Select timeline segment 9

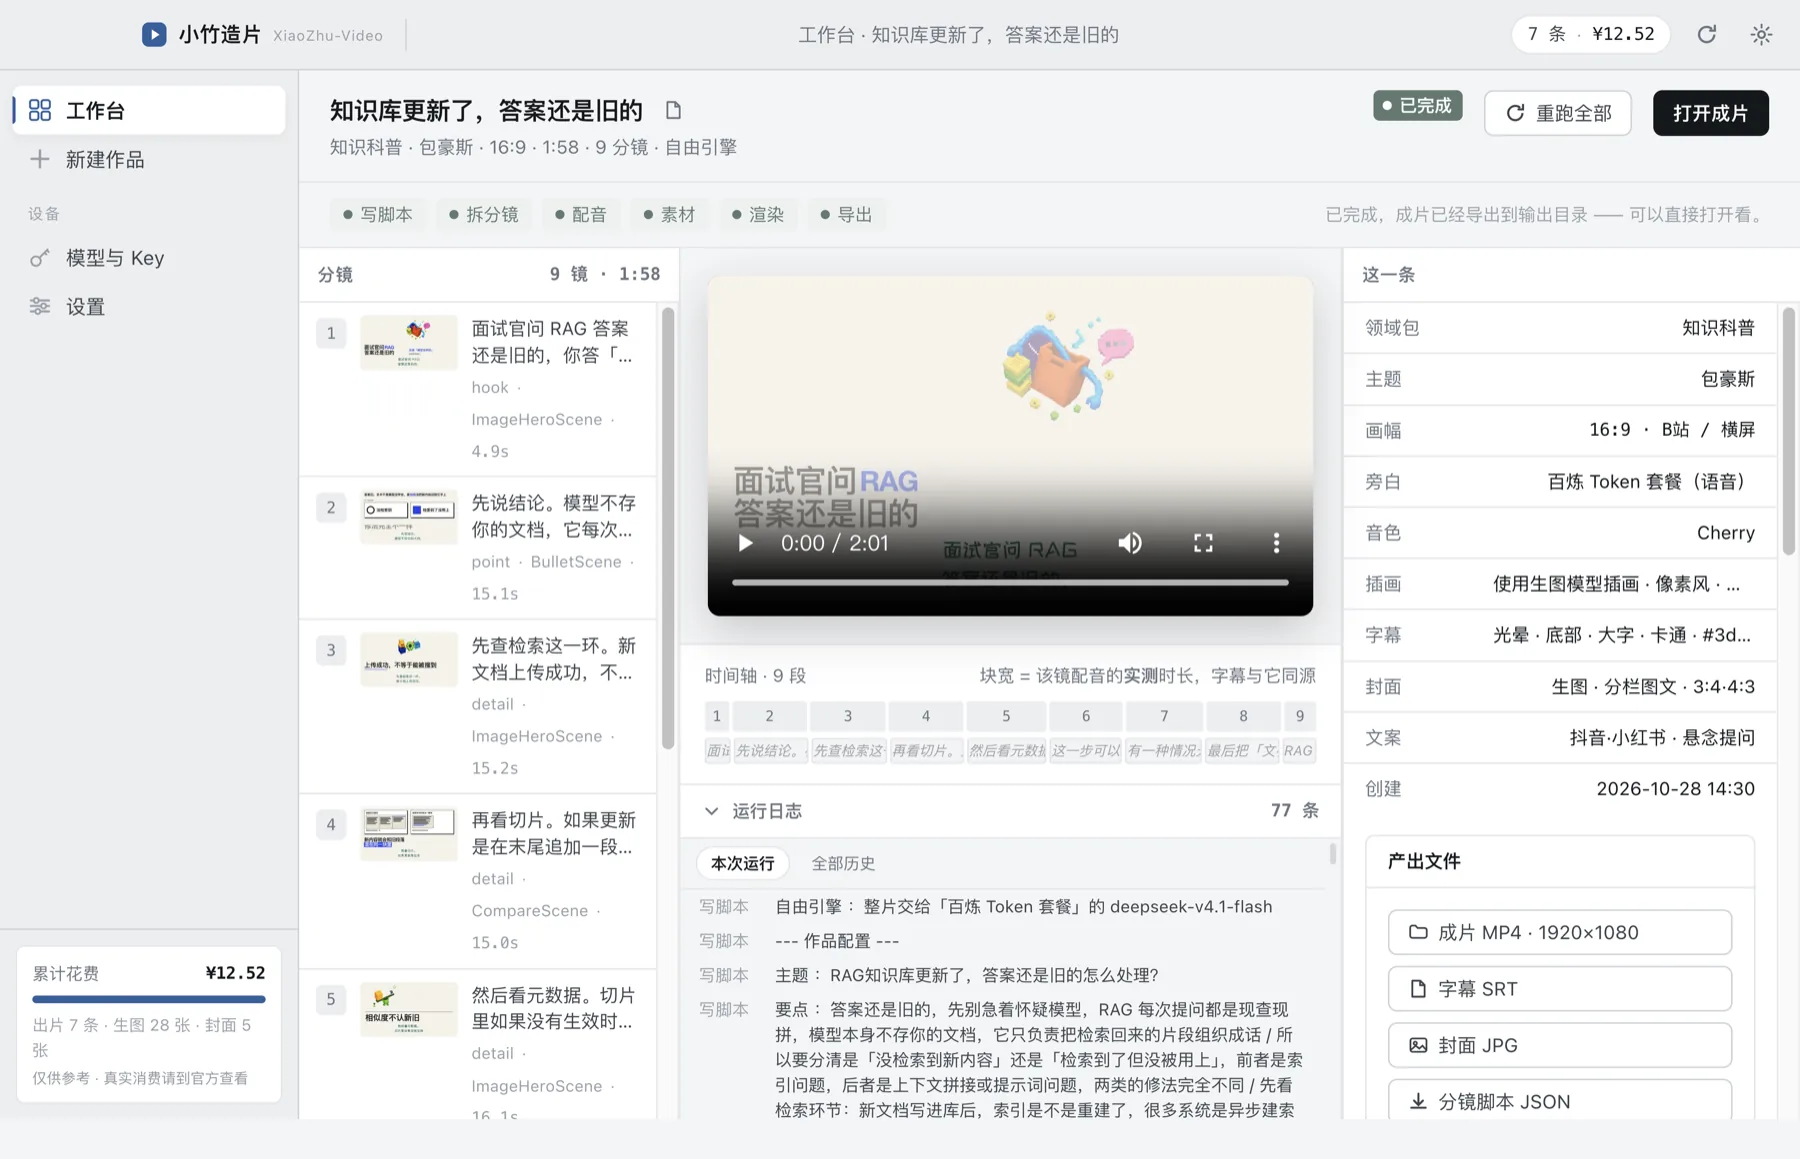pos(1300,716)
